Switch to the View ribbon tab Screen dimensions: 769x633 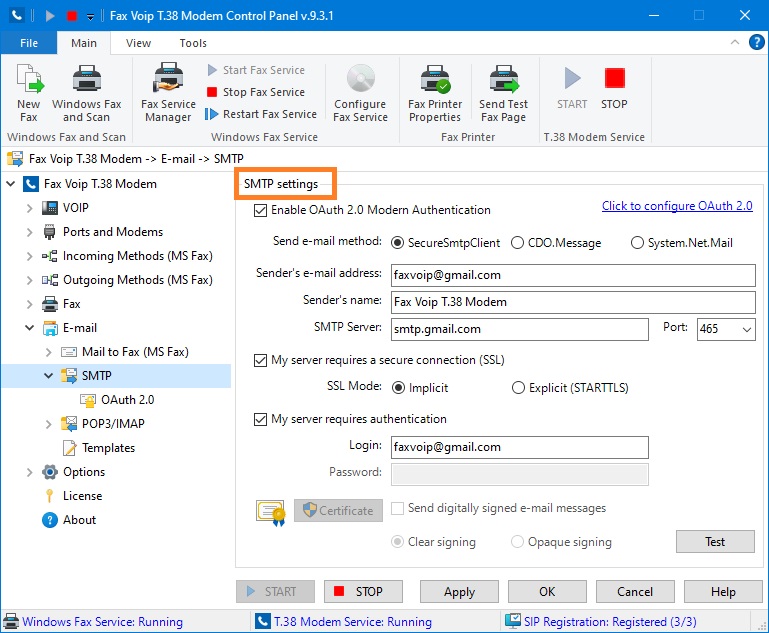click(138, 43)
